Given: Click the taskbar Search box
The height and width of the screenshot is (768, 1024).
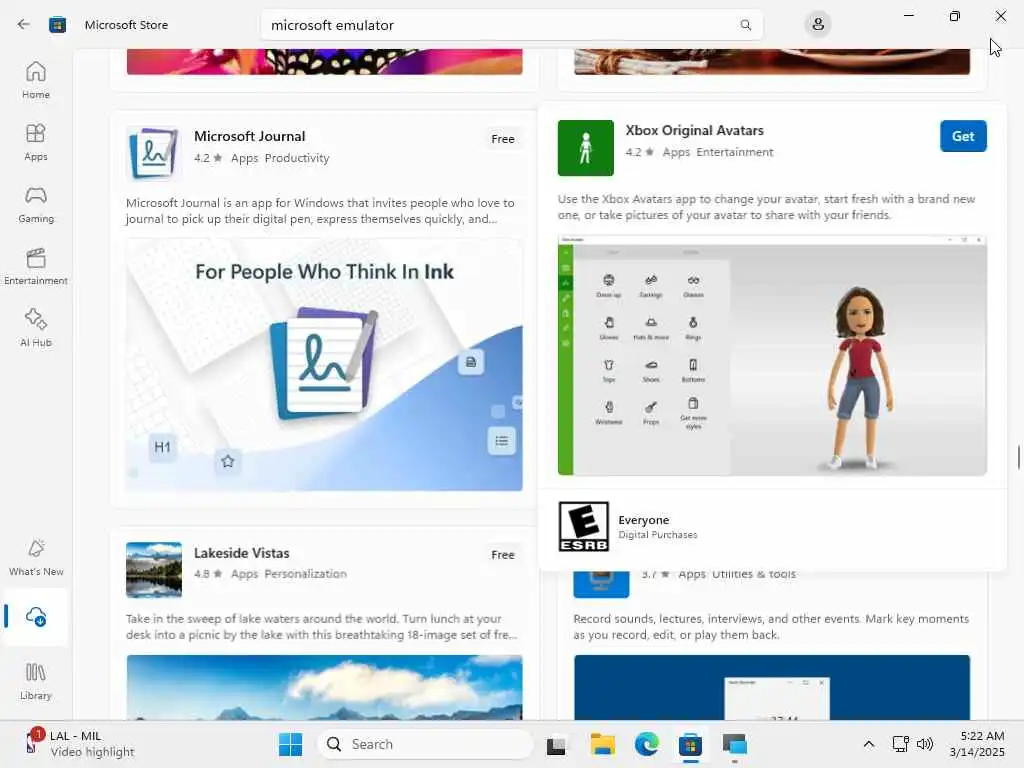Looking at the screenshot, I should [426, 744].
